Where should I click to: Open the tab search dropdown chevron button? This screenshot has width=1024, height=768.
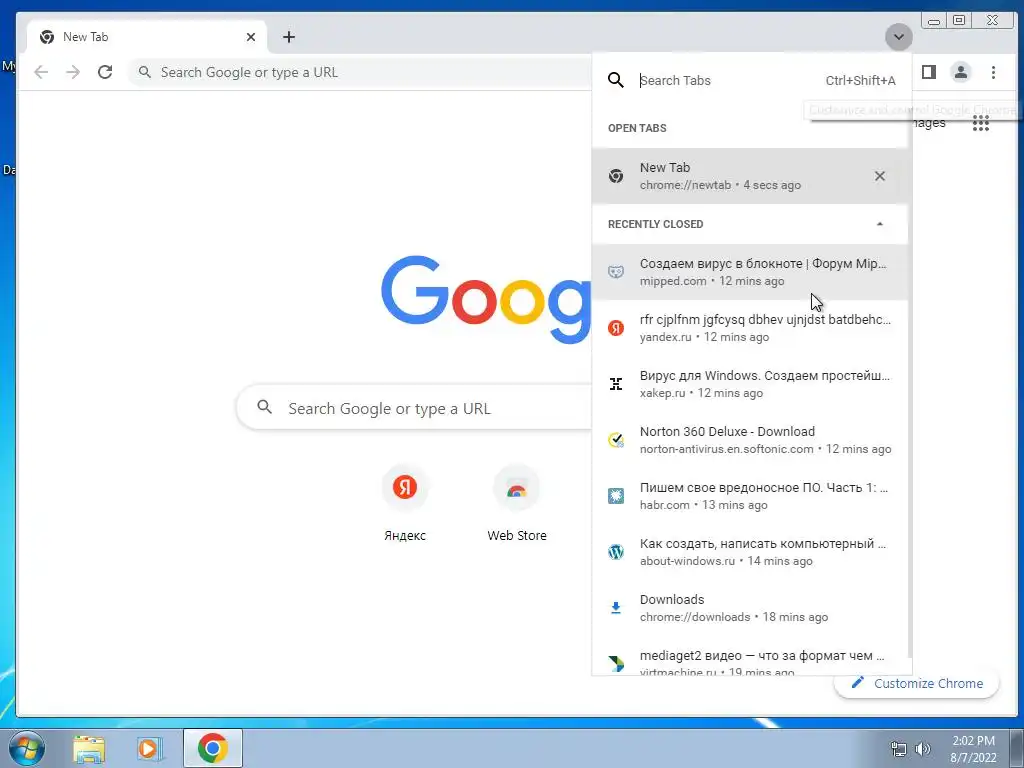[x=899, y=37]
